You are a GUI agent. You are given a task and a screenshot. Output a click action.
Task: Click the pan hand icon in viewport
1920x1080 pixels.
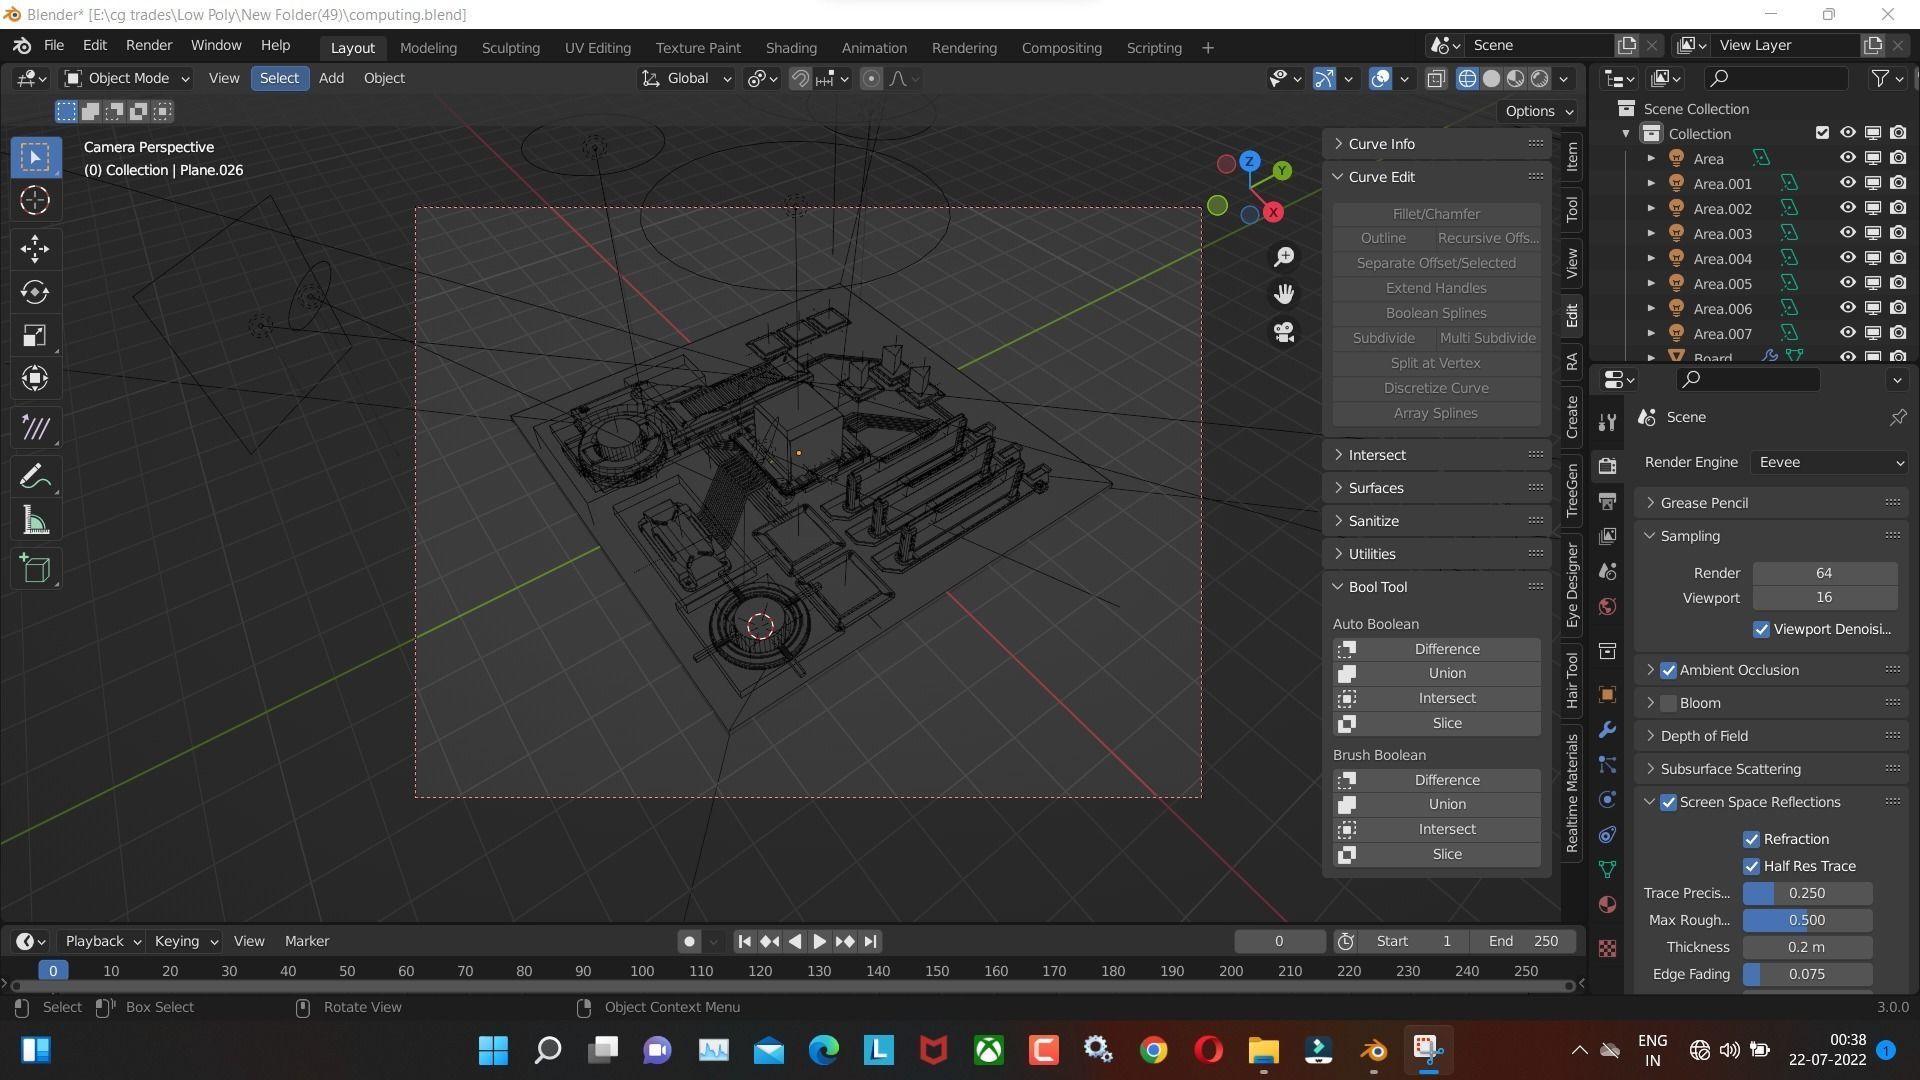pos(1284,294)
